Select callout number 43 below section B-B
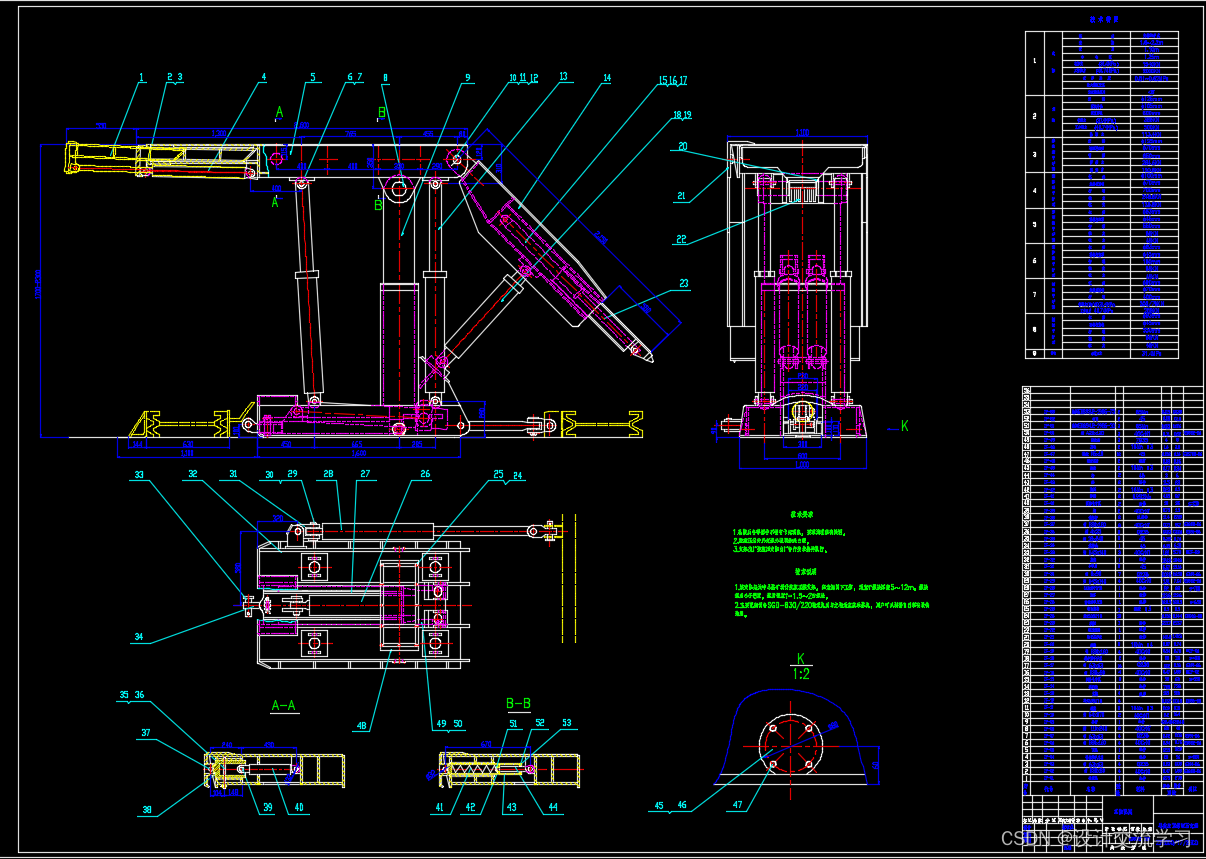 (511, 808)
